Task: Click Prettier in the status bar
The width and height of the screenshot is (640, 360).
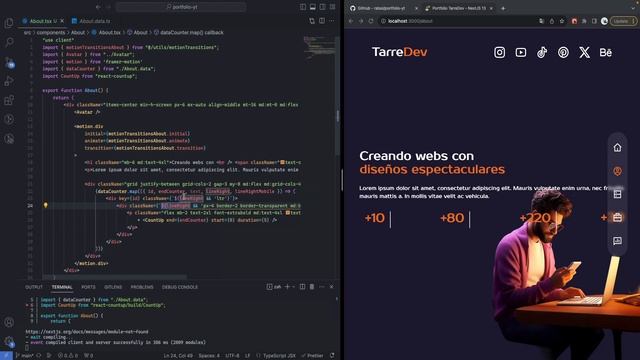Action: pyautogui.click(x=312, y=356)
